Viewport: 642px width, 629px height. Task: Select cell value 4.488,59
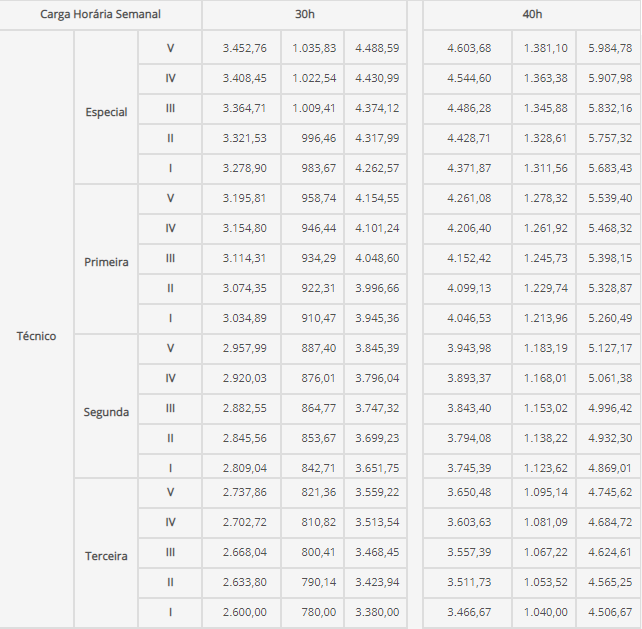pyautogui.click(x=377, y=48)
